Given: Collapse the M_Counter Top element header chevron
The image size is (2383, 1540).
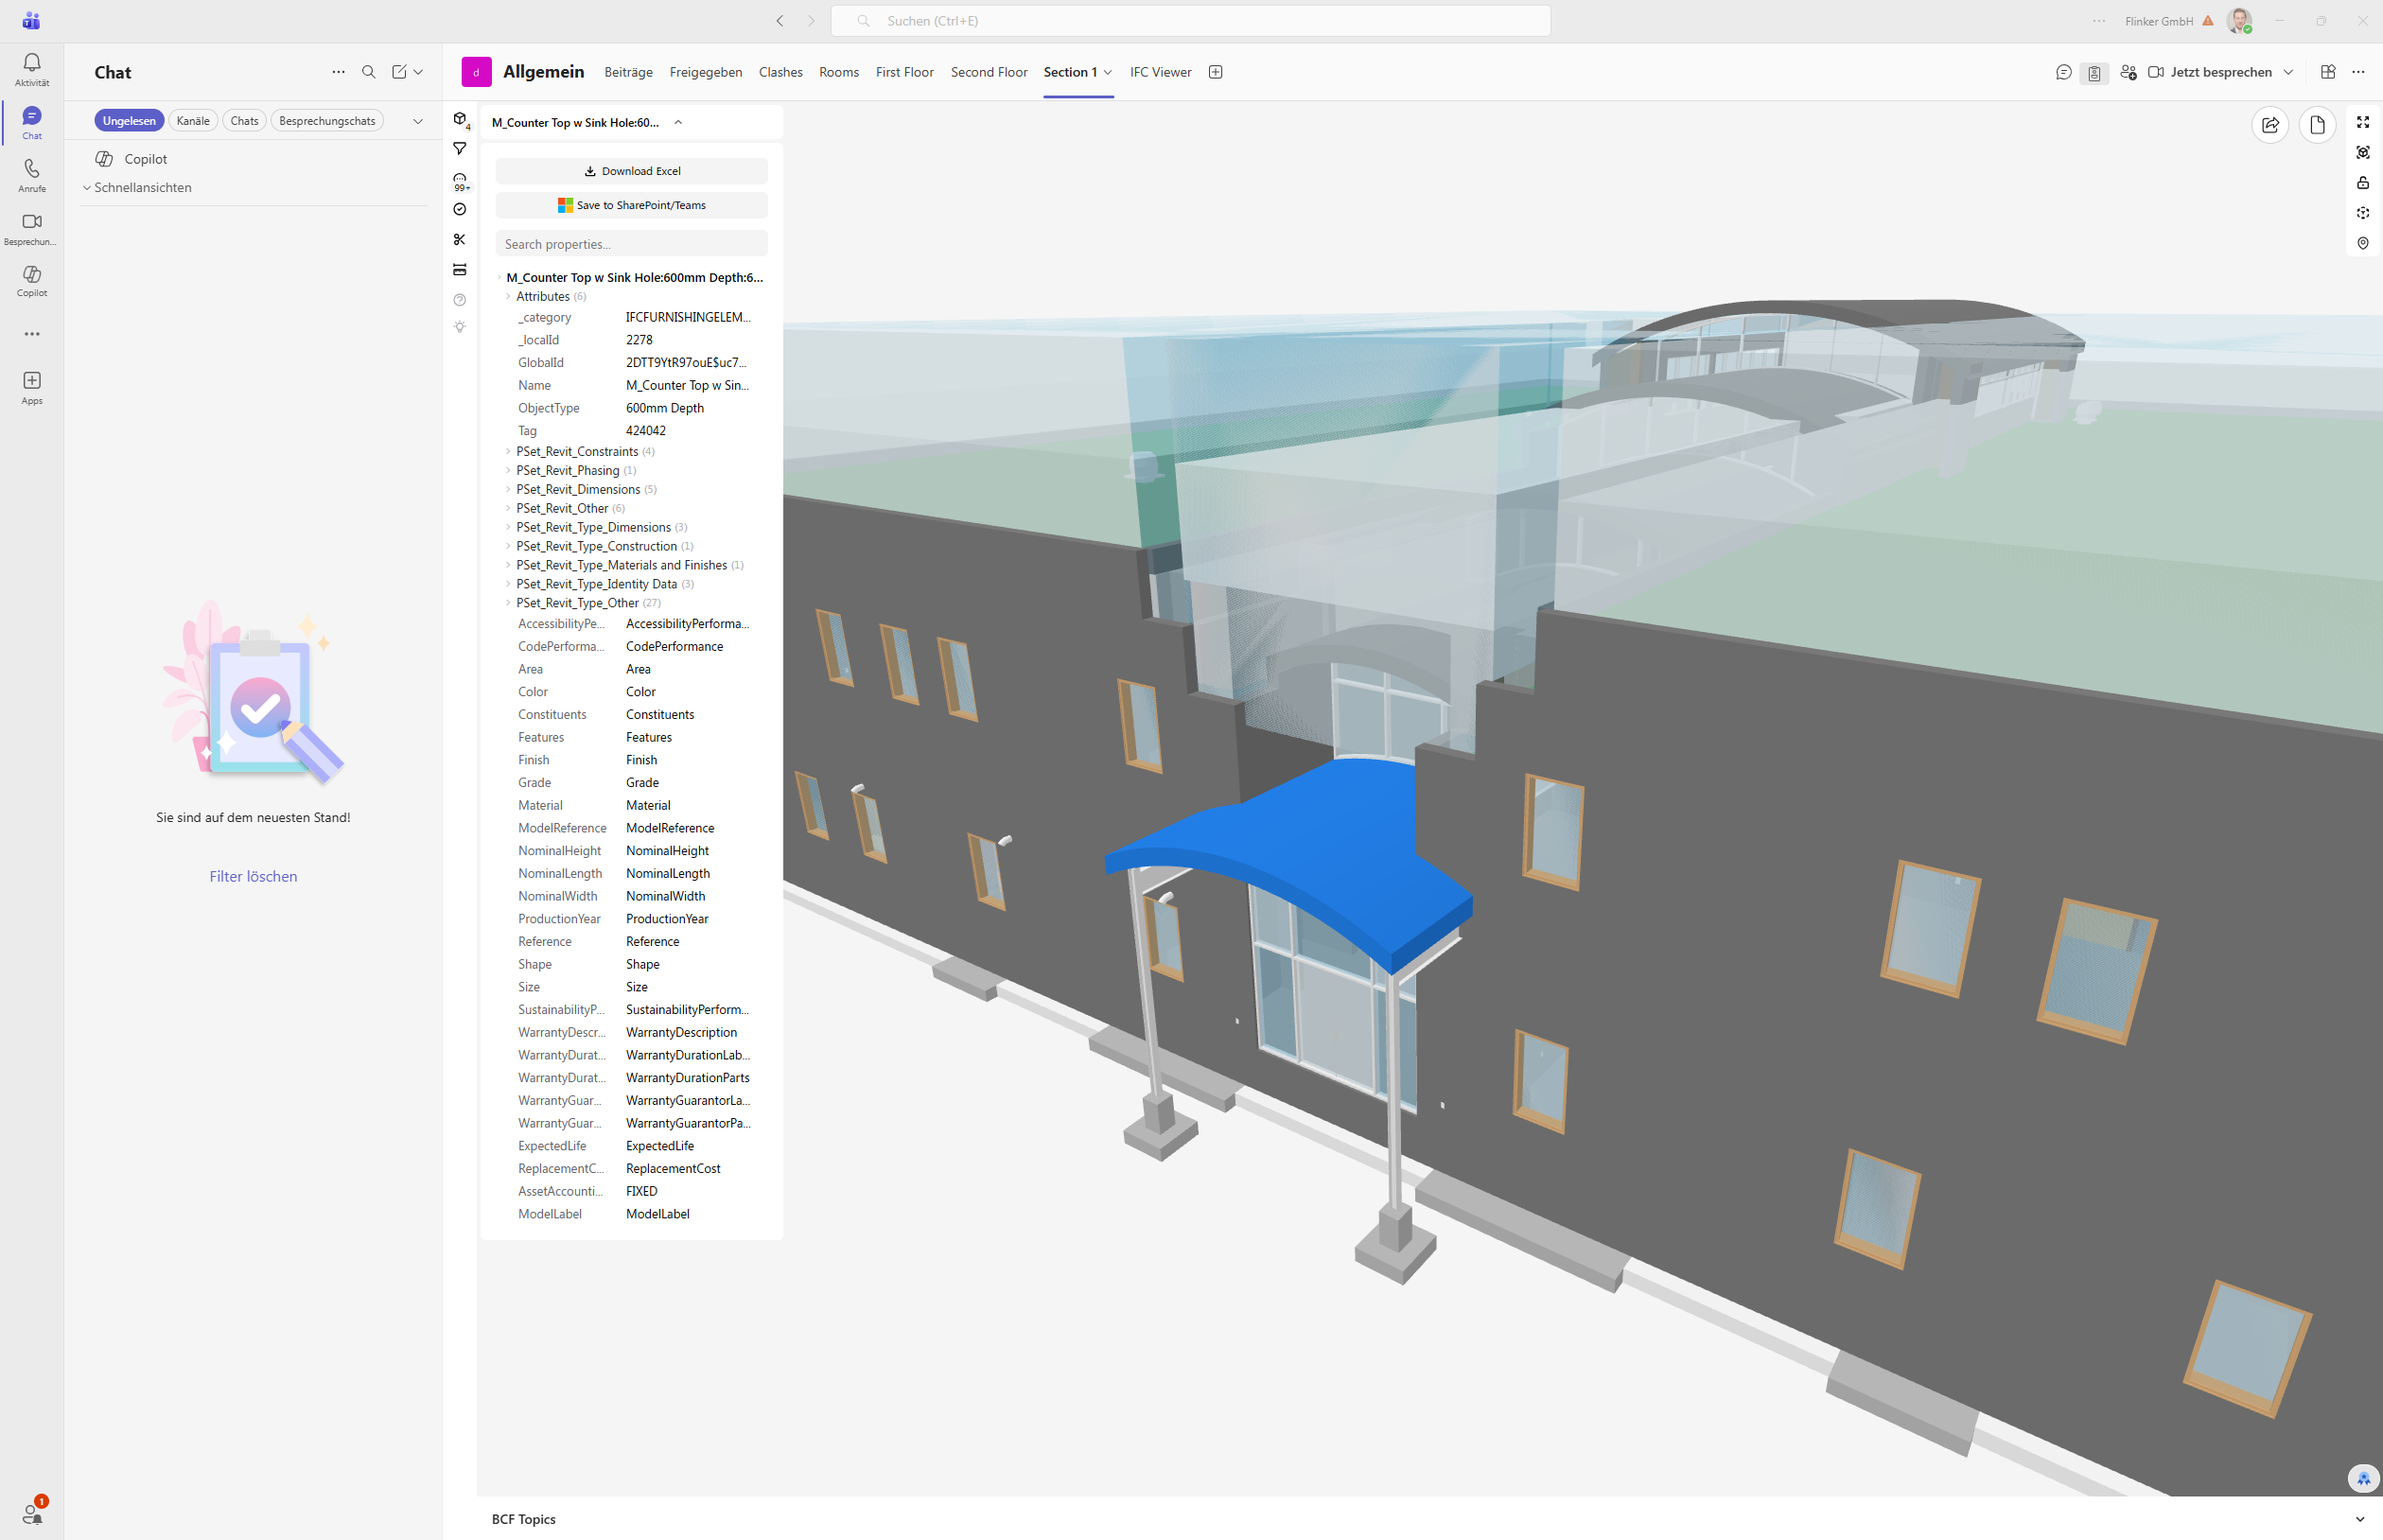Looking at the screenshot, I should pos(678,123).
